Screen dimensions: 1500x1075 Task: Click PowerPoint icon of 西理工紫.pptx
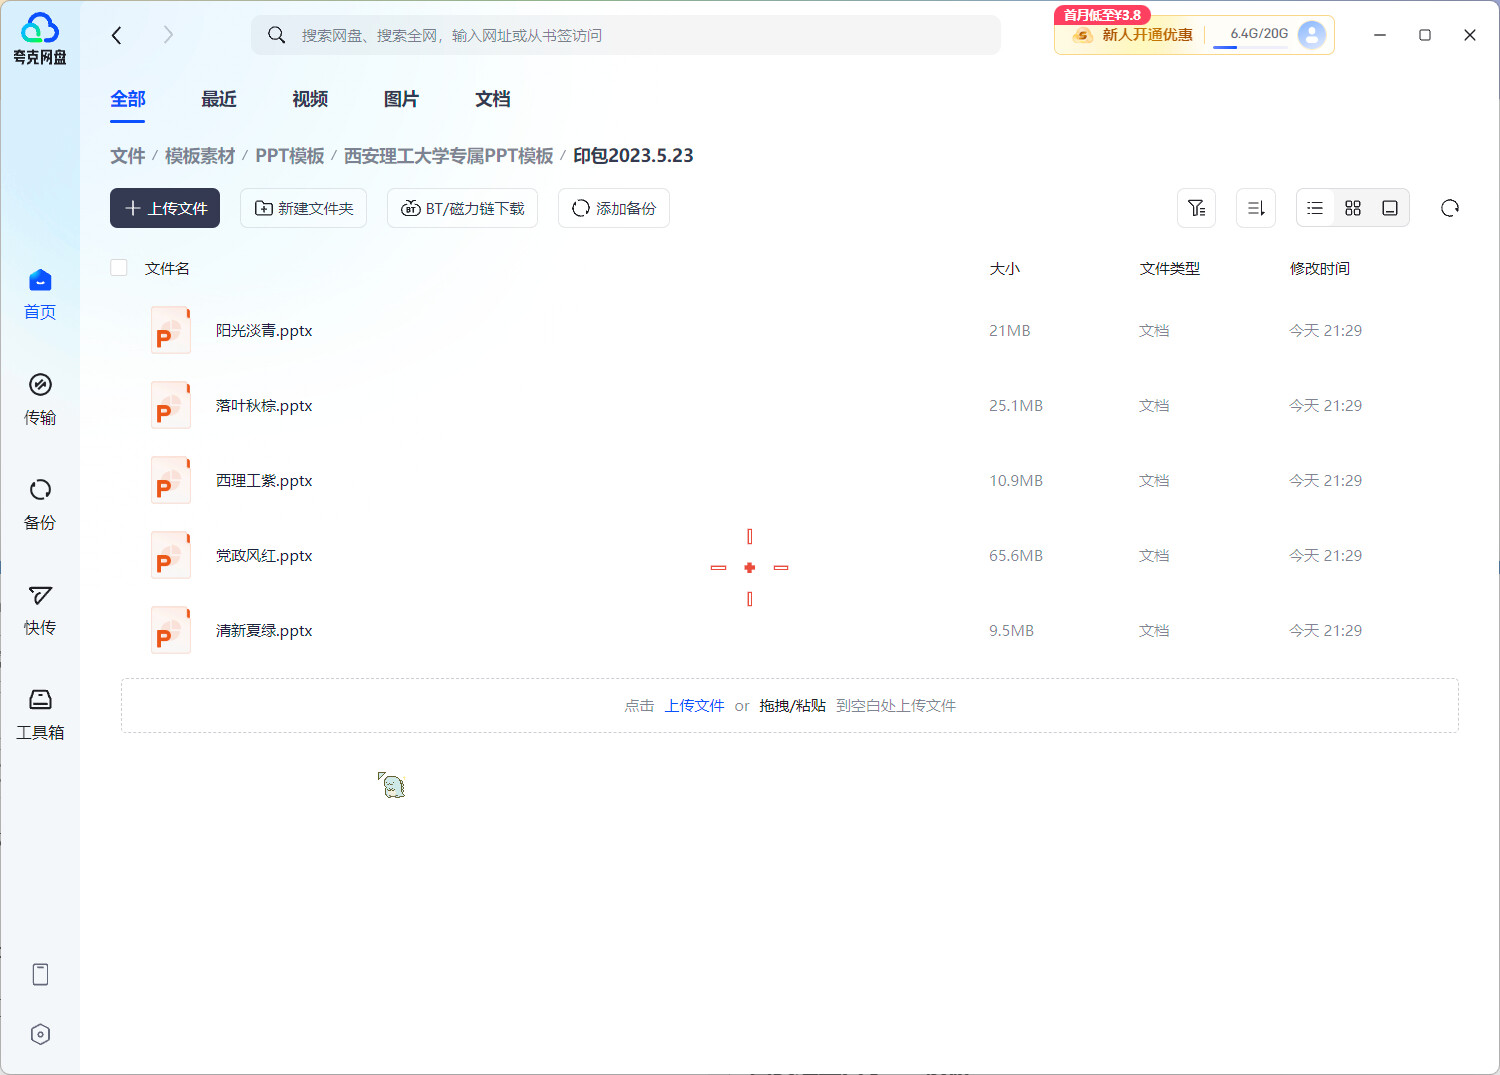[171, 480]
